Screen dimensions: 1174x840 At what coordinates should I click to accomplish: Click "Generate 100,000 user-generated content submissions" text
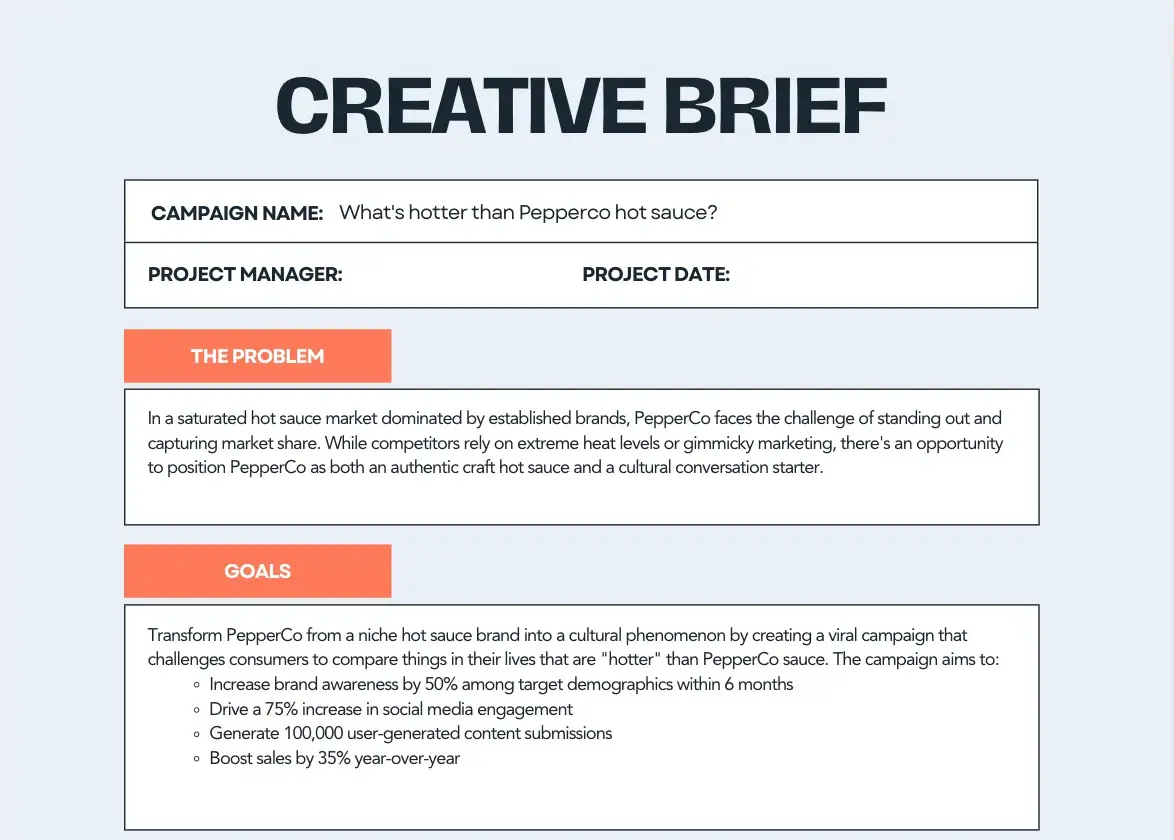[410, 733]
